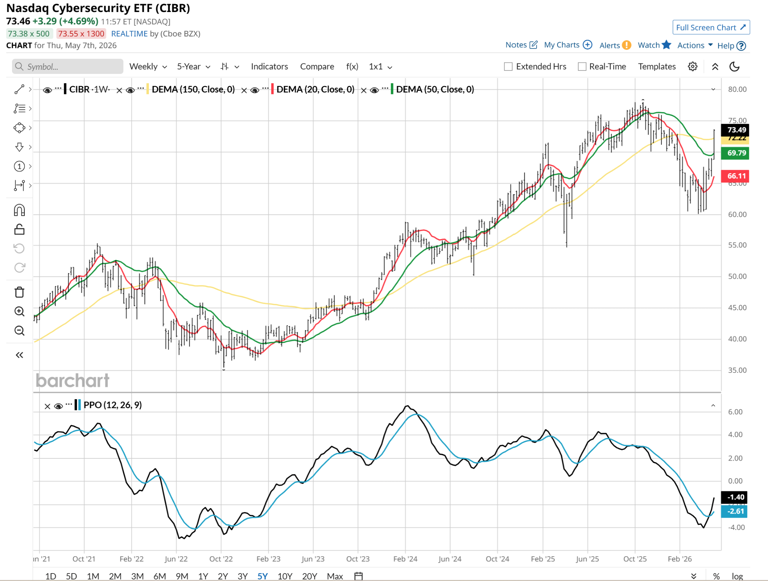Select the measure range tool
The width and height of the screenshot is (768, 581).
click(19, 185)
